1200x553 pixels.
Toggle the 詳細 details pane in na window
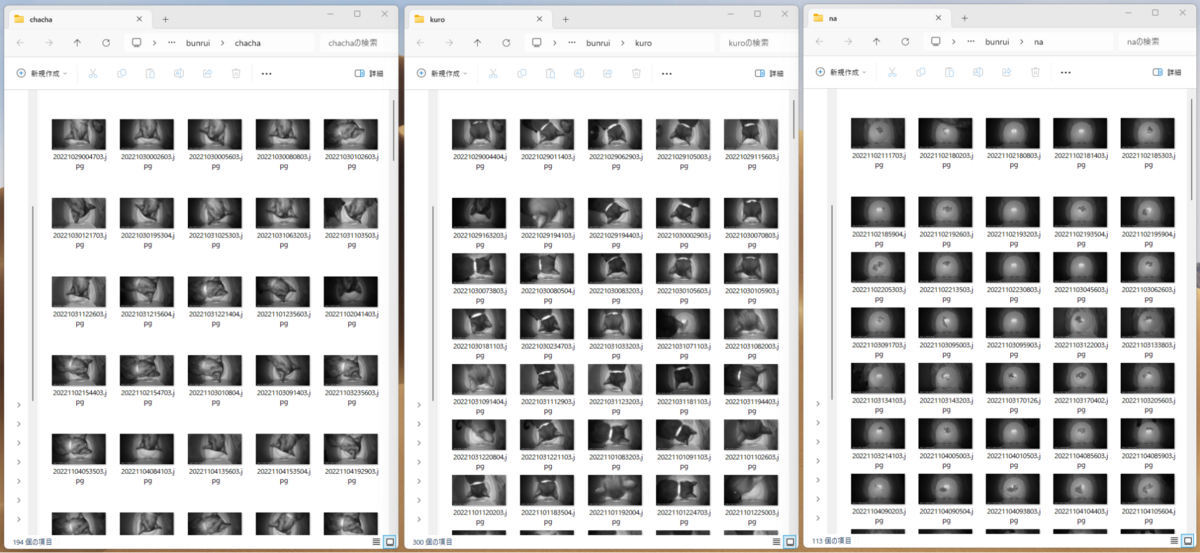[1167, 72]
